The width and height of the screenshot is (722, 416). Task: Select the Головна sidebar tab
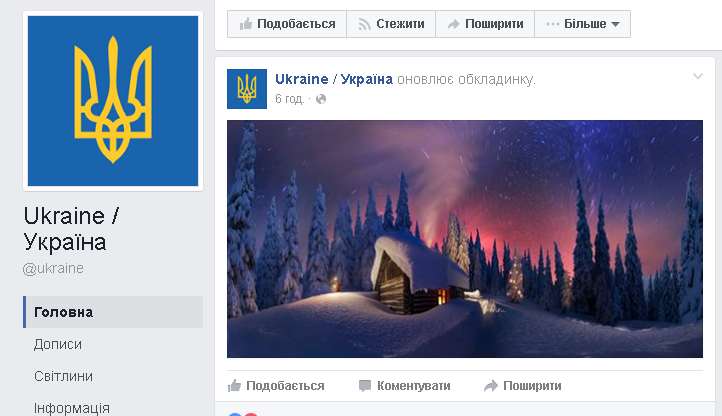click(x=113, y=312)
